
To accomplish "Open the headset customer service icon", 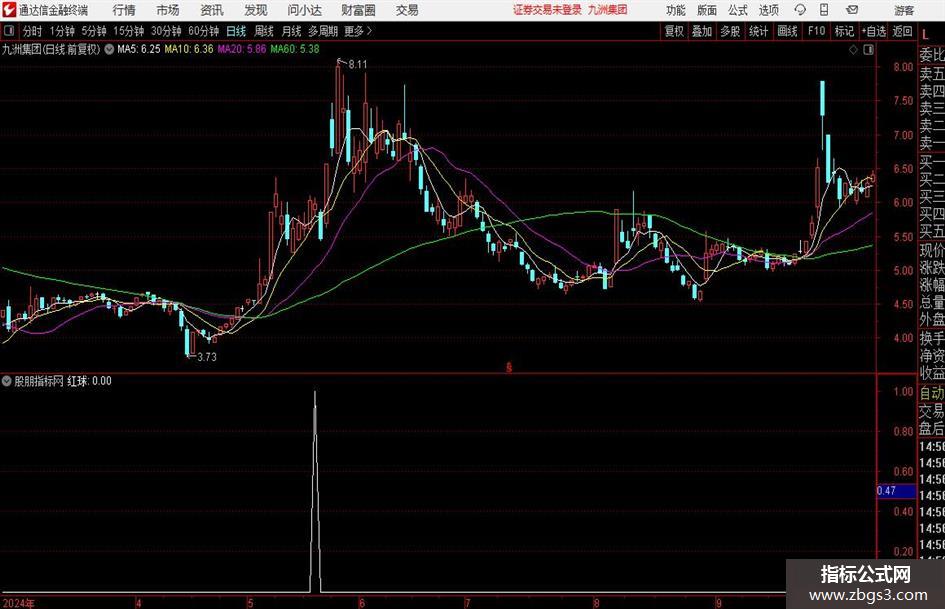I will pyautogui.click(x=800, y=10).
